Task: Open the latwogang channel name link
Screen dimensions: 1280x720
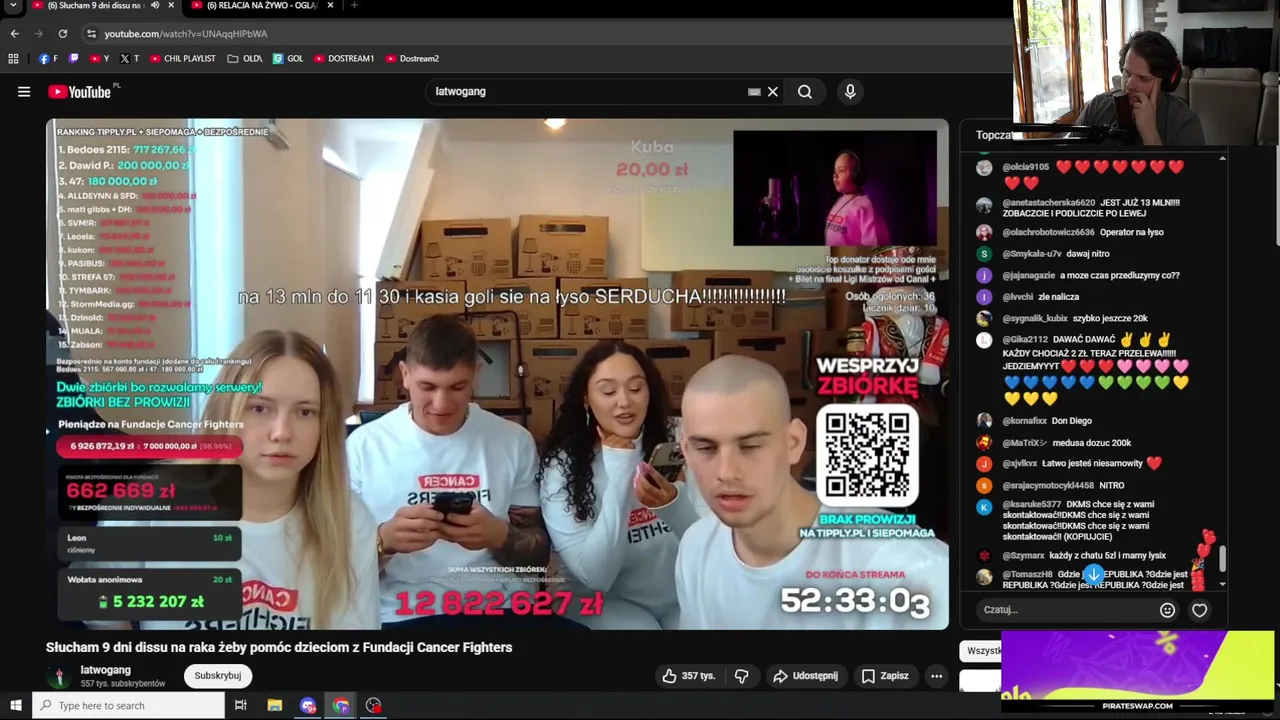Action: point(105,670)
